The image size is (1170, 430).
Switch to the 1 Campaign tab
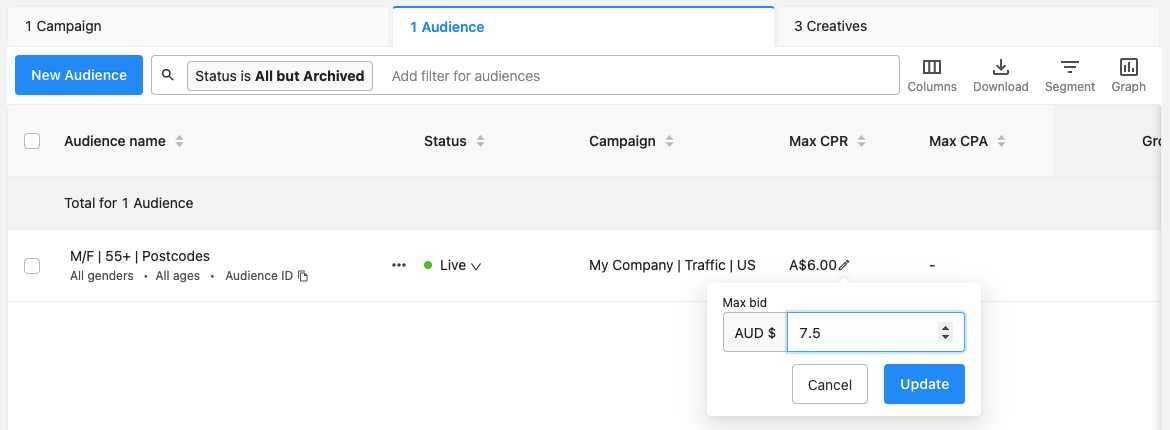point(200,26)
